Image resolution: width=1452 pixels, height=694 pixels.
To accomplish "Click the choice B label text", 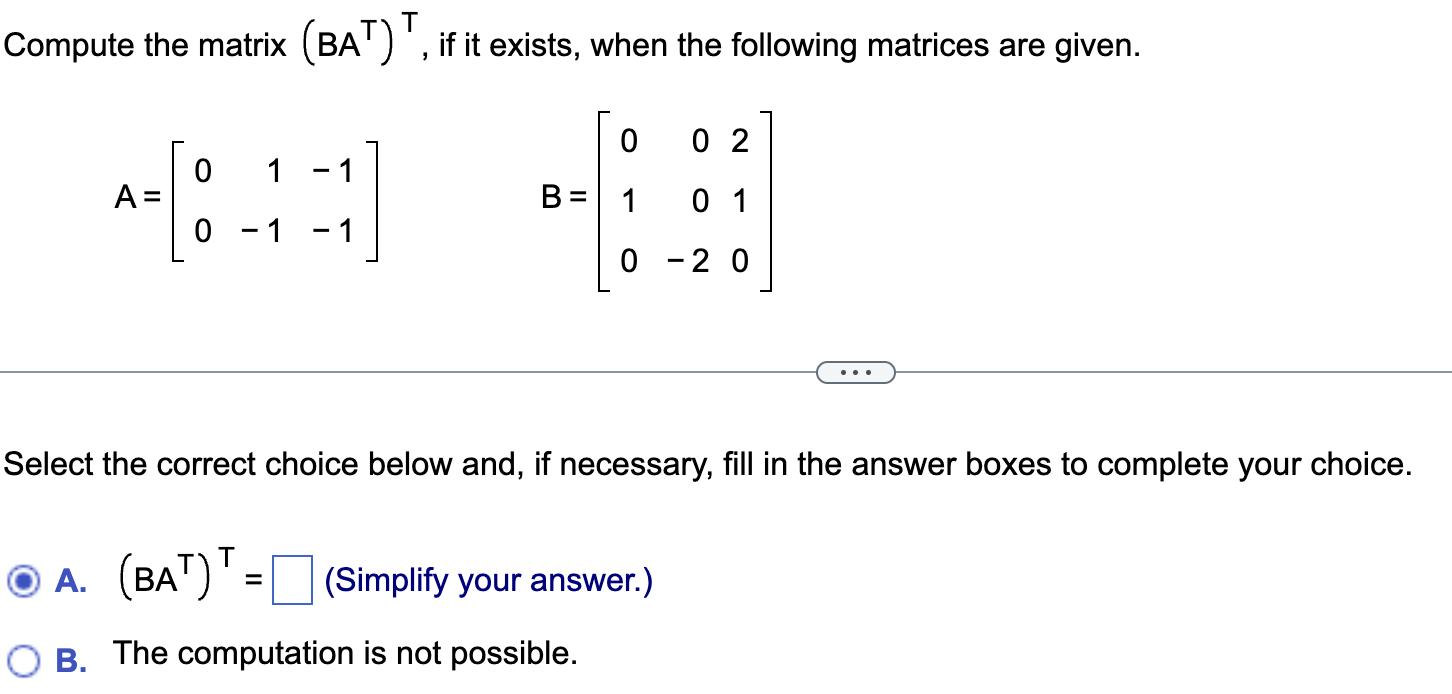I will click(x=69, y=657).
